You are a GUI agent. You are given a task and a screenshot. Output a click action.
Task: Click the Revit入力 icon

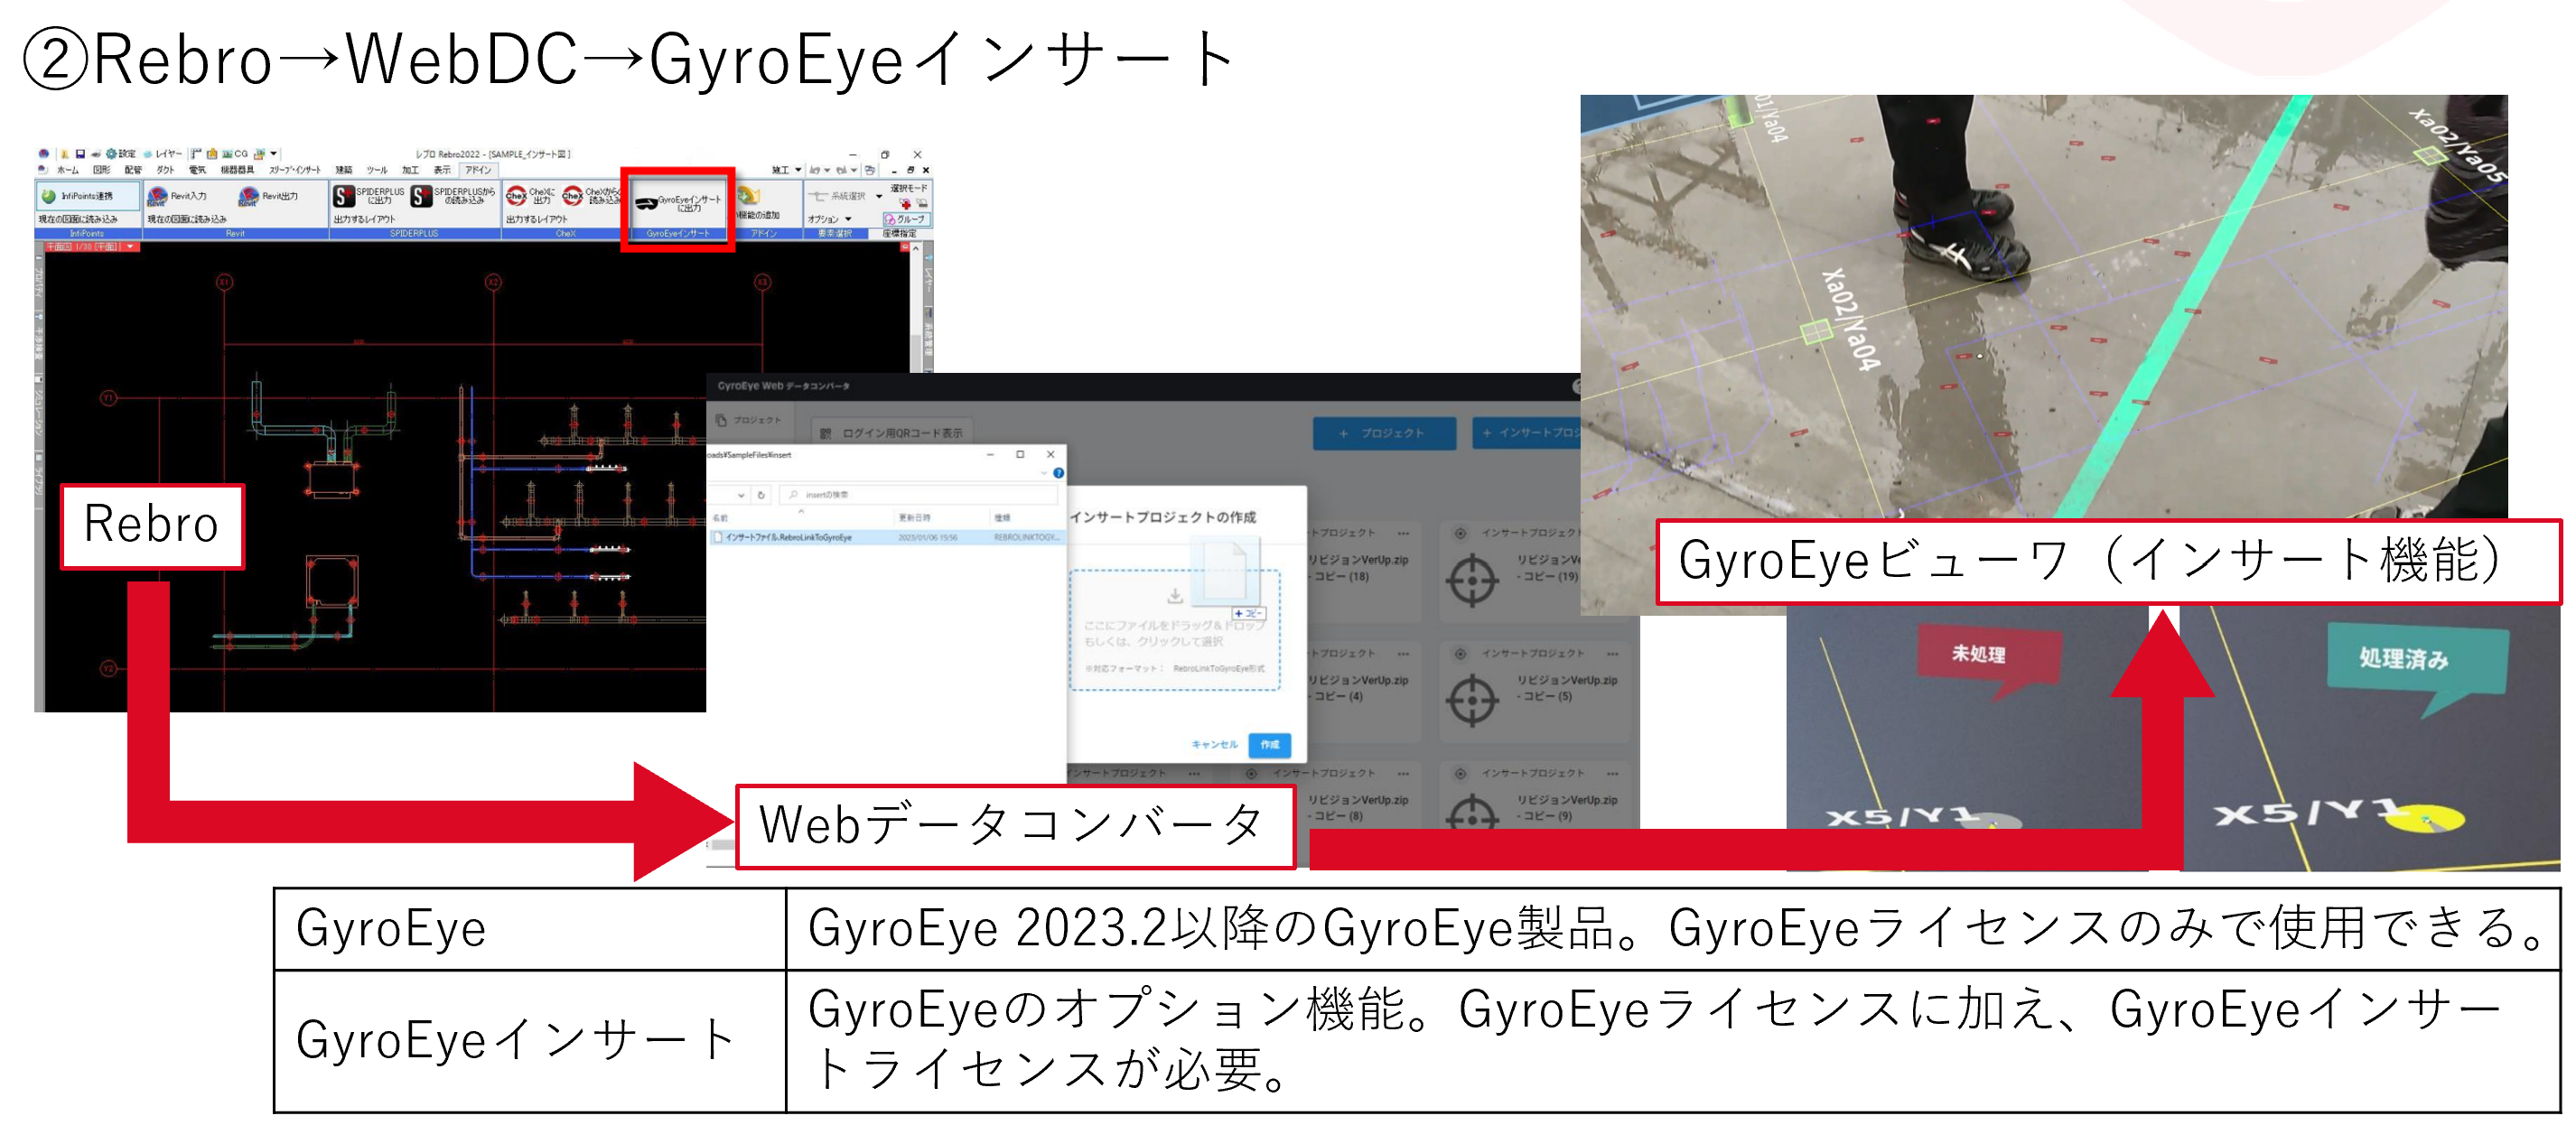tap(158, 196)
